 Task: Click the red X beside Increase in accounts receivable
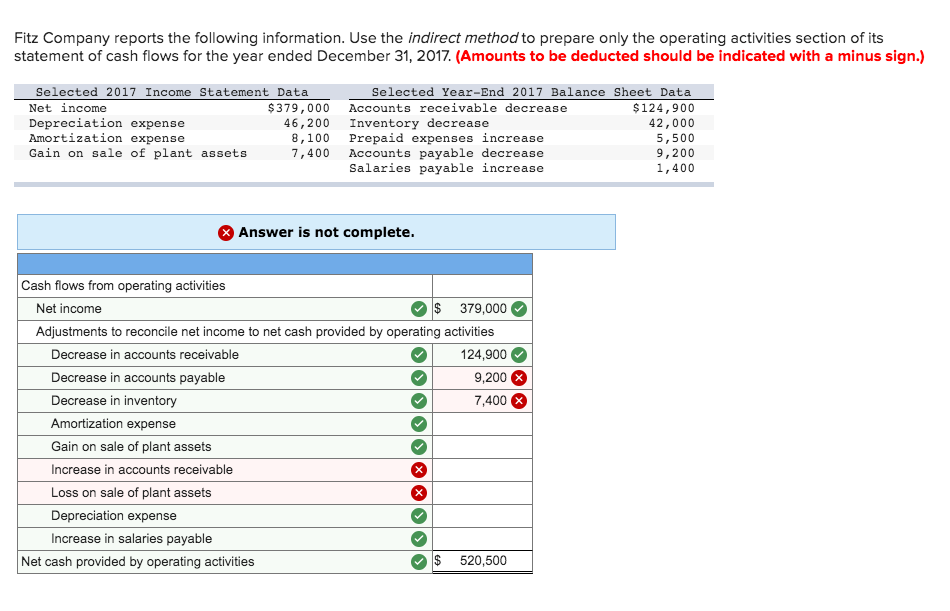pyautogui.click(x=418, y=469)
